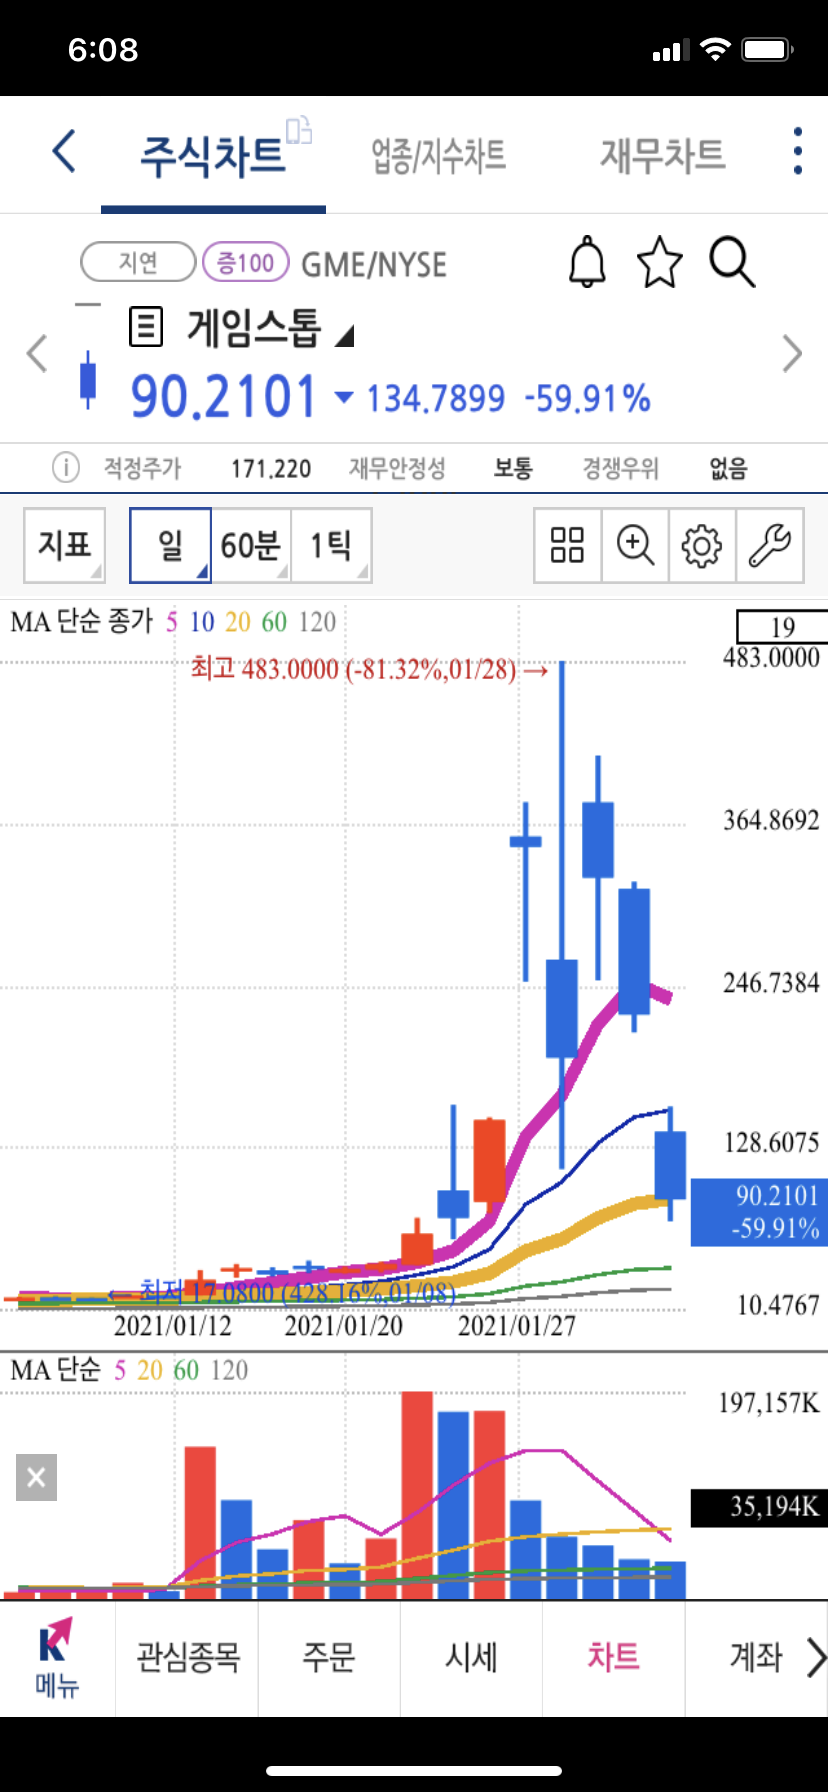Image resolution: width=828 pixels, height=1792 pixels.
Task: Tap GME/NYSE ticker label
Action: 374,264
